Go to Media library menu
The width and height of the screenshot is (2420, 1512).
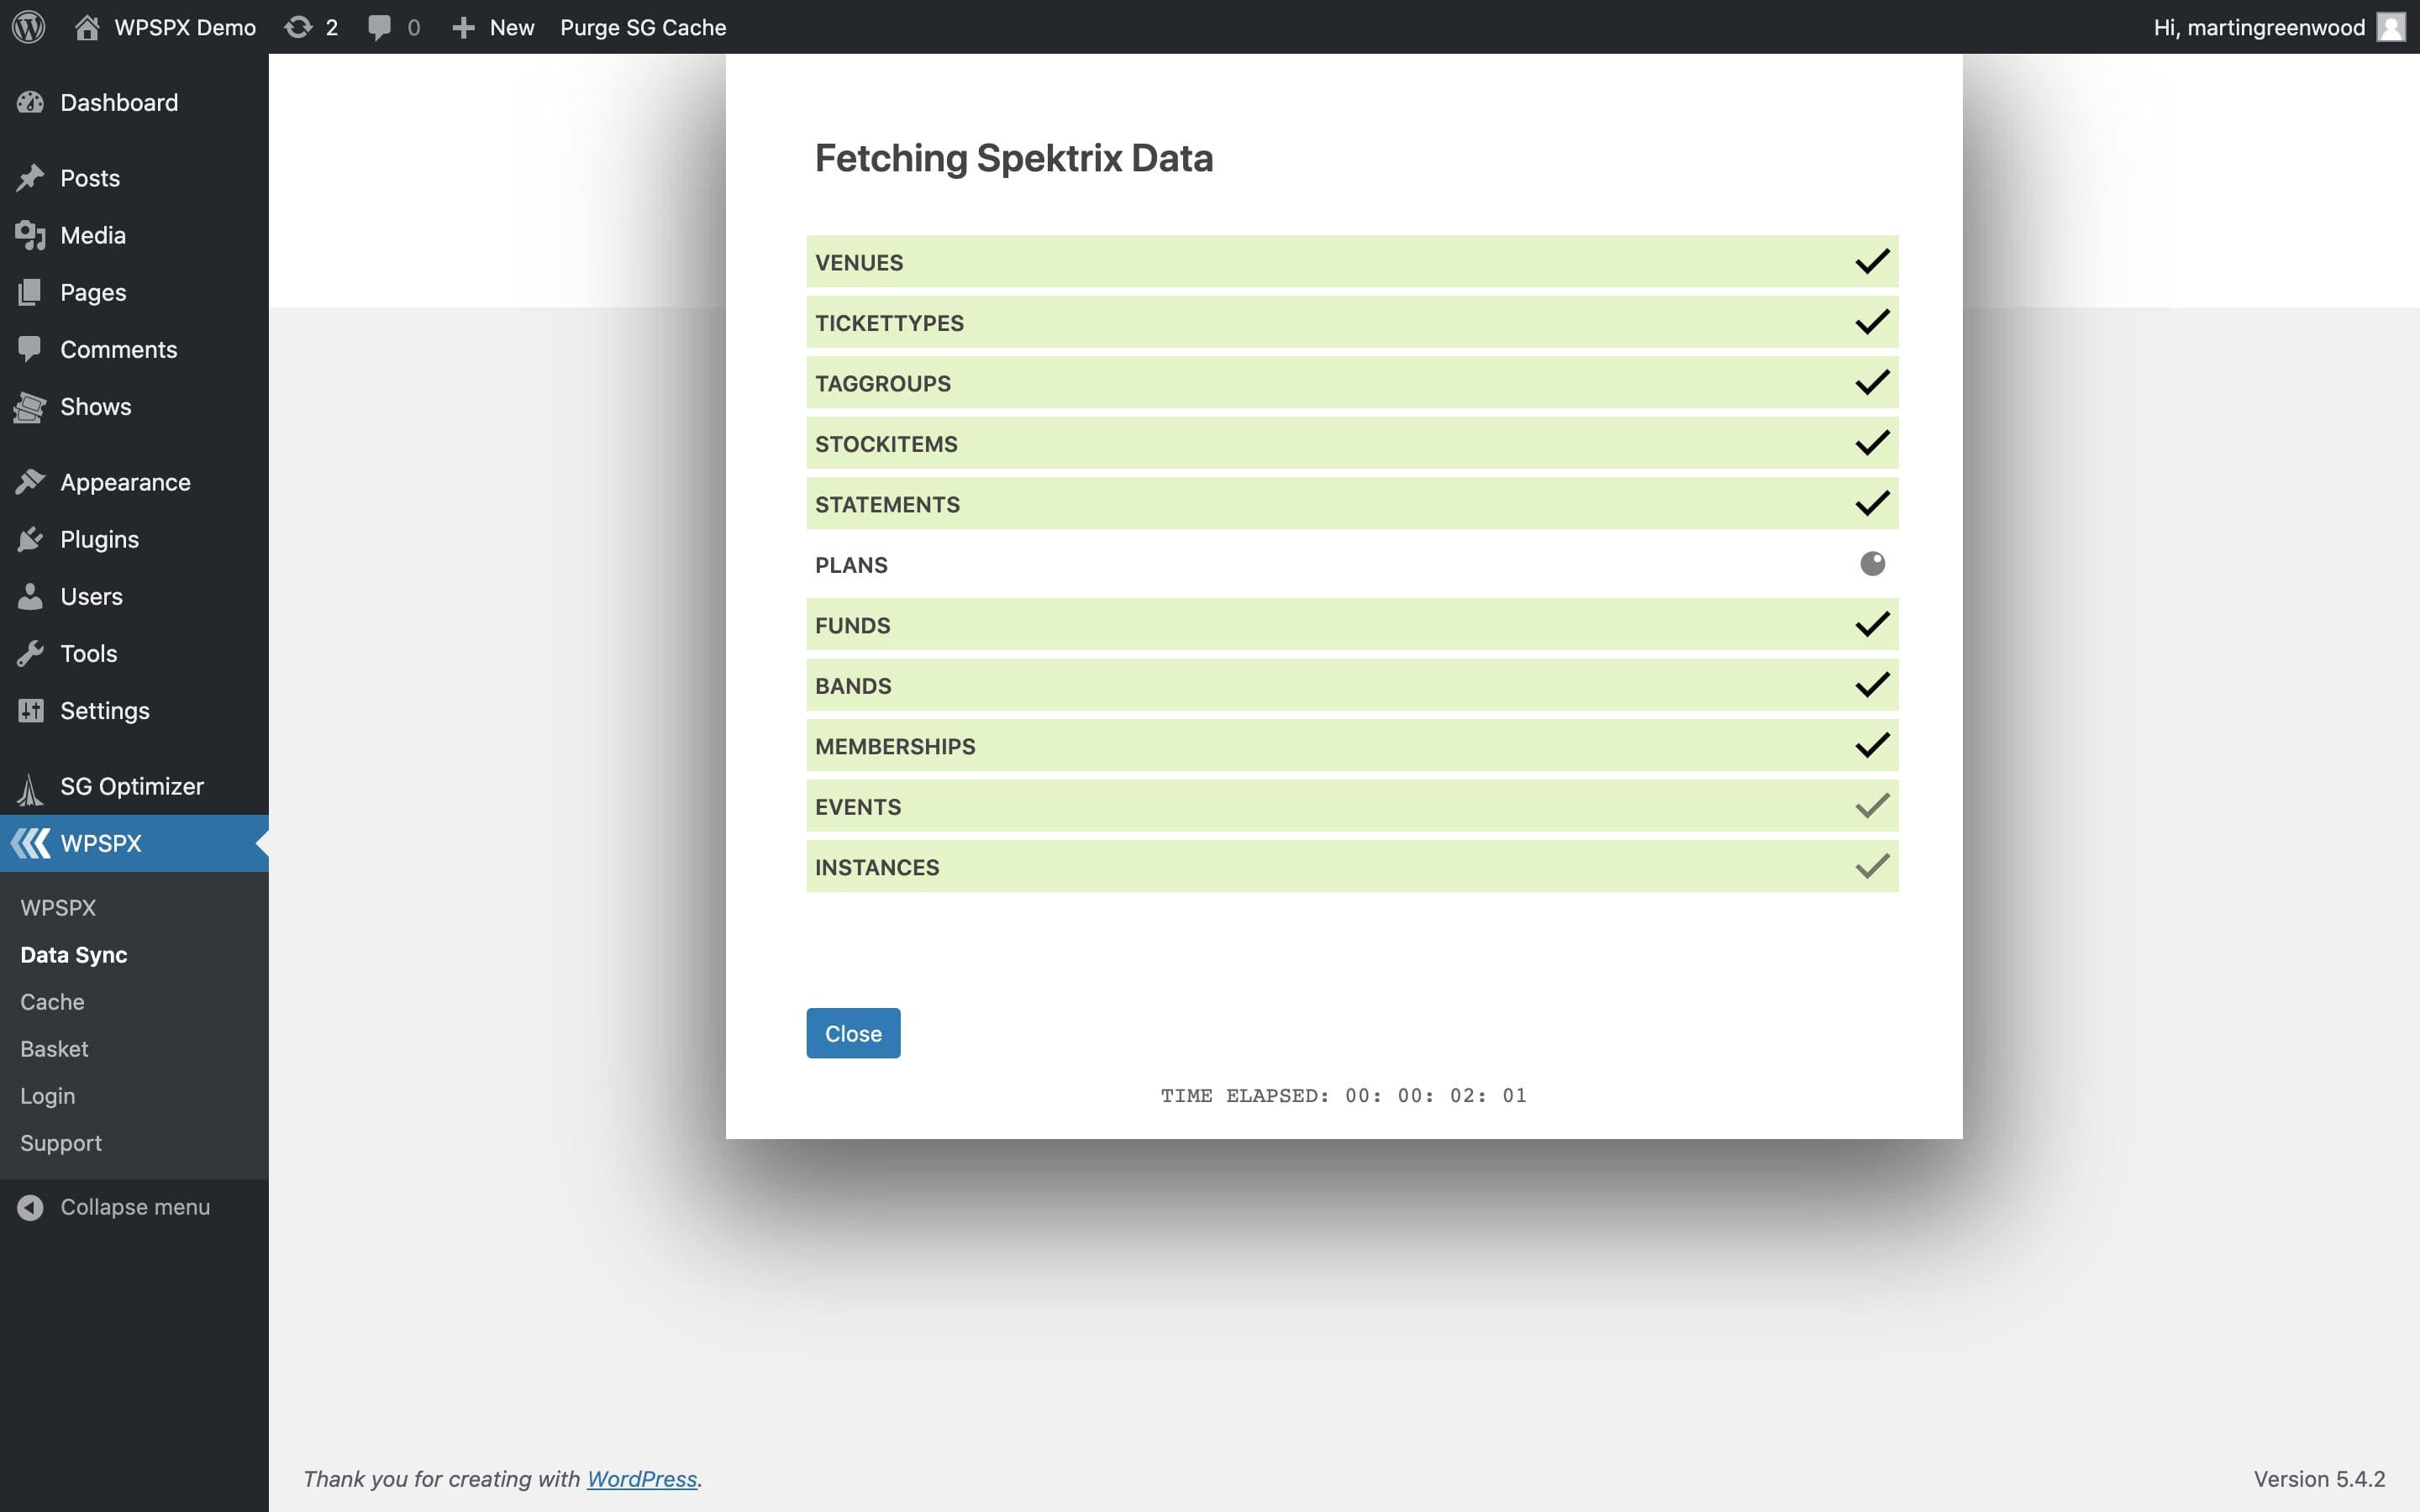tap(134, 235)
